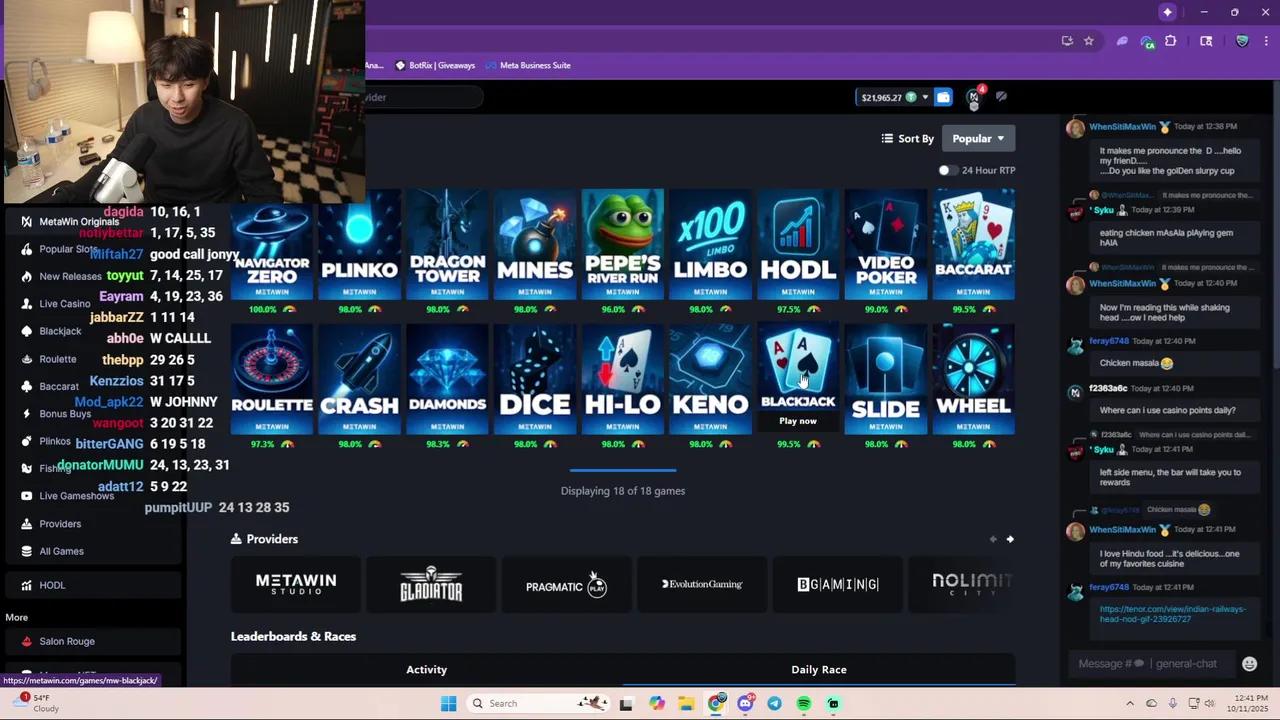The height and width of the screenshot is (720, 1280).
Task: Launch the Wheel game
Action: pyautogui.click(x=973, y=380)
